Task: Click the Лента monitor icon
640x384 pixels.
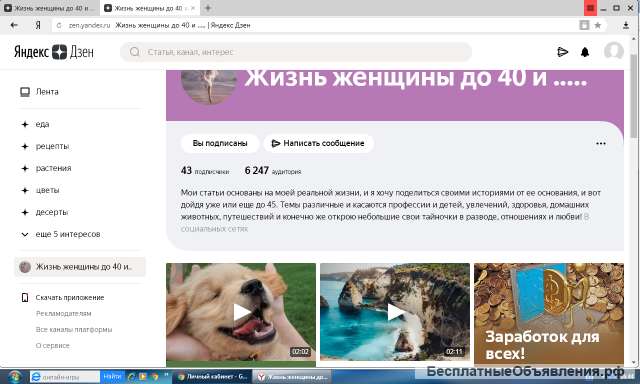Action: coord(25,92)
